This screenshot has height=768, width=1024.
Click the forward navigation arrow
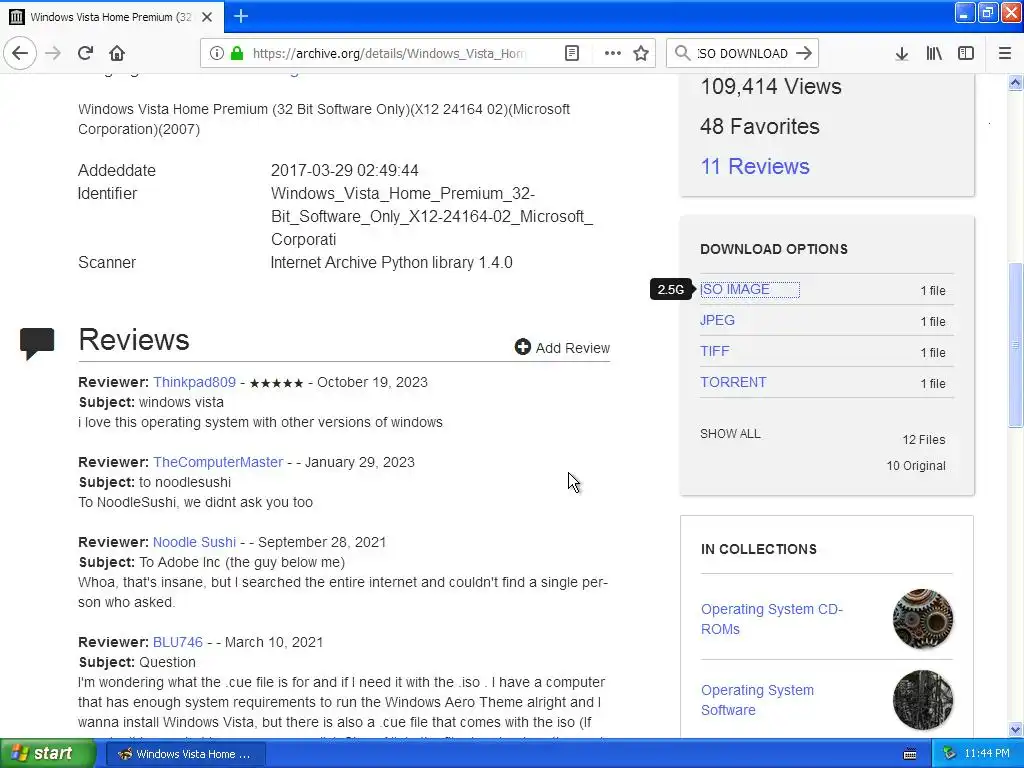coord(53,53)
